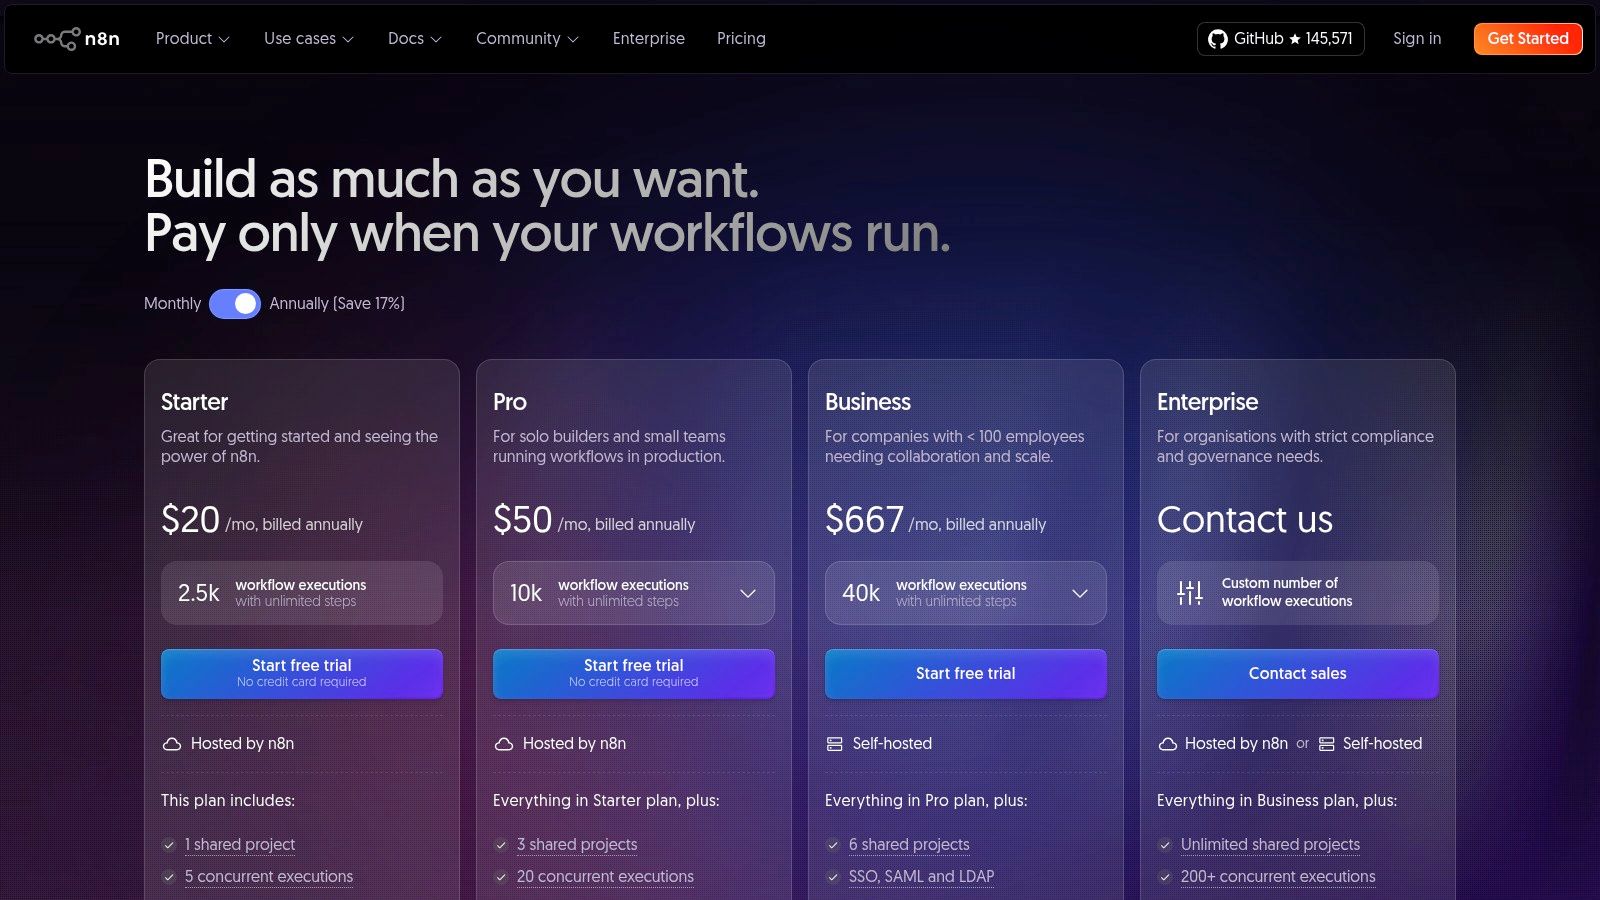Click the checkmark beside 20 concurrent executions
Screen dimensions: 1600x900
[x=501, y=877]
